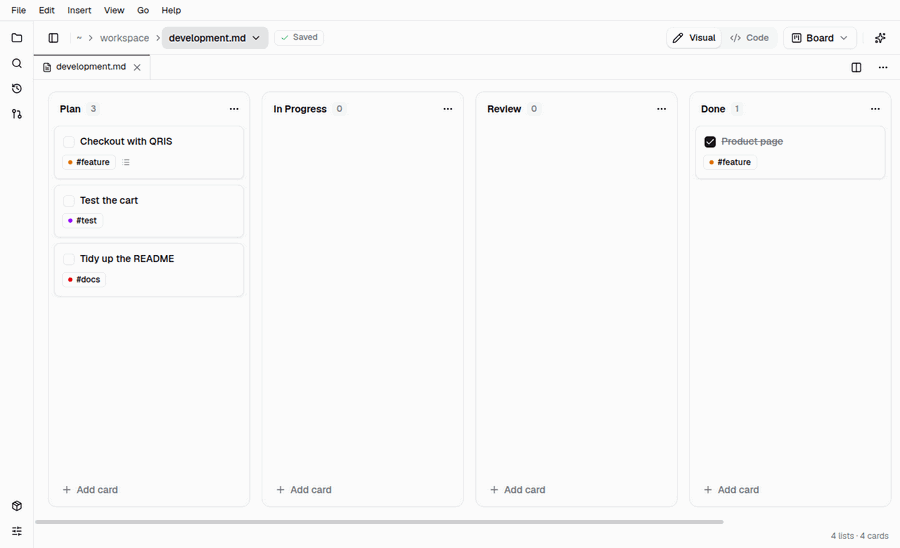Open the Board view dropdown
The image size is (900, 548).
[x=820, y=38]
